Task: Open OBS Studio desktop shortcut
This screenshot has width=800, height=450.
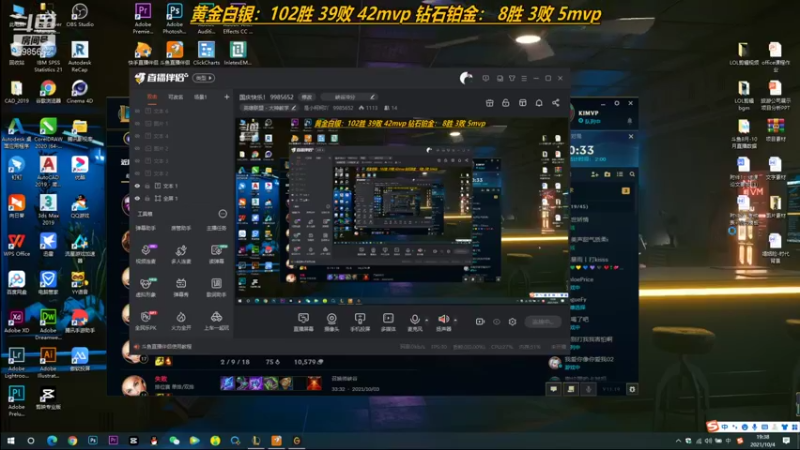Action: [79, 15]
